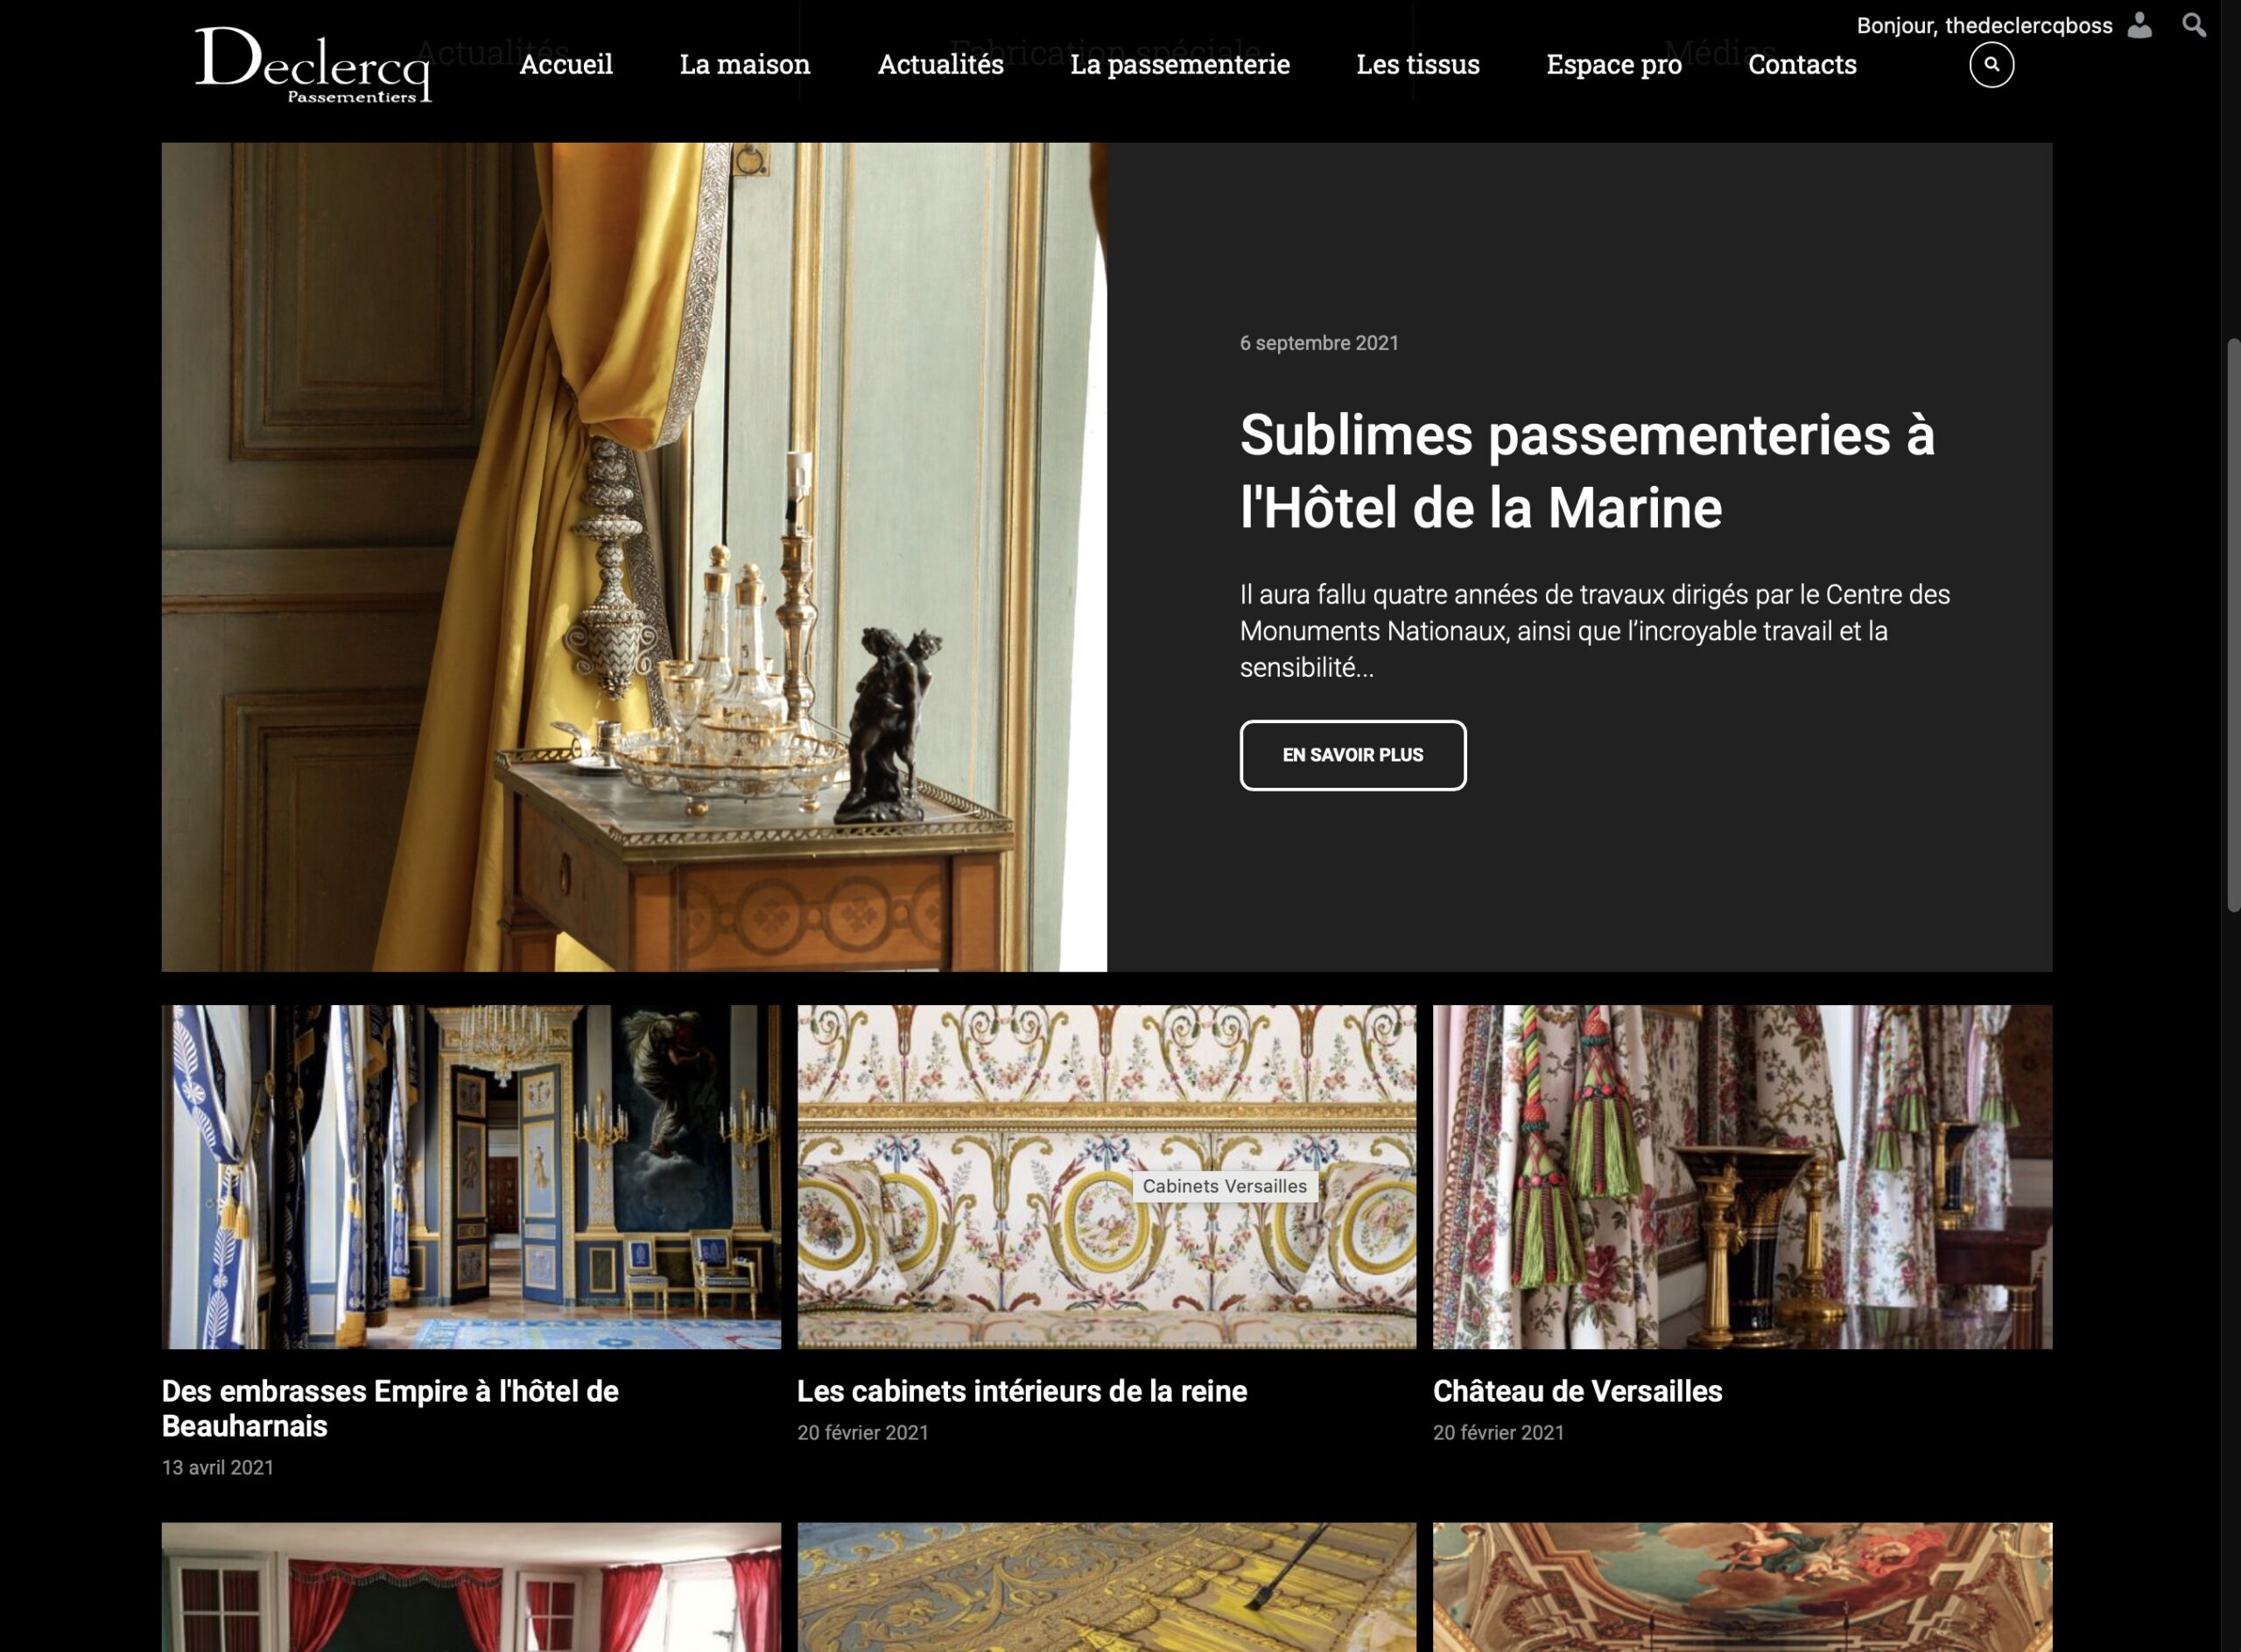Go to Actualités in navigation
Image resolution: width=2241 pixels, height=1652 pixels.
pyautogui.click(x=940, y=65)
